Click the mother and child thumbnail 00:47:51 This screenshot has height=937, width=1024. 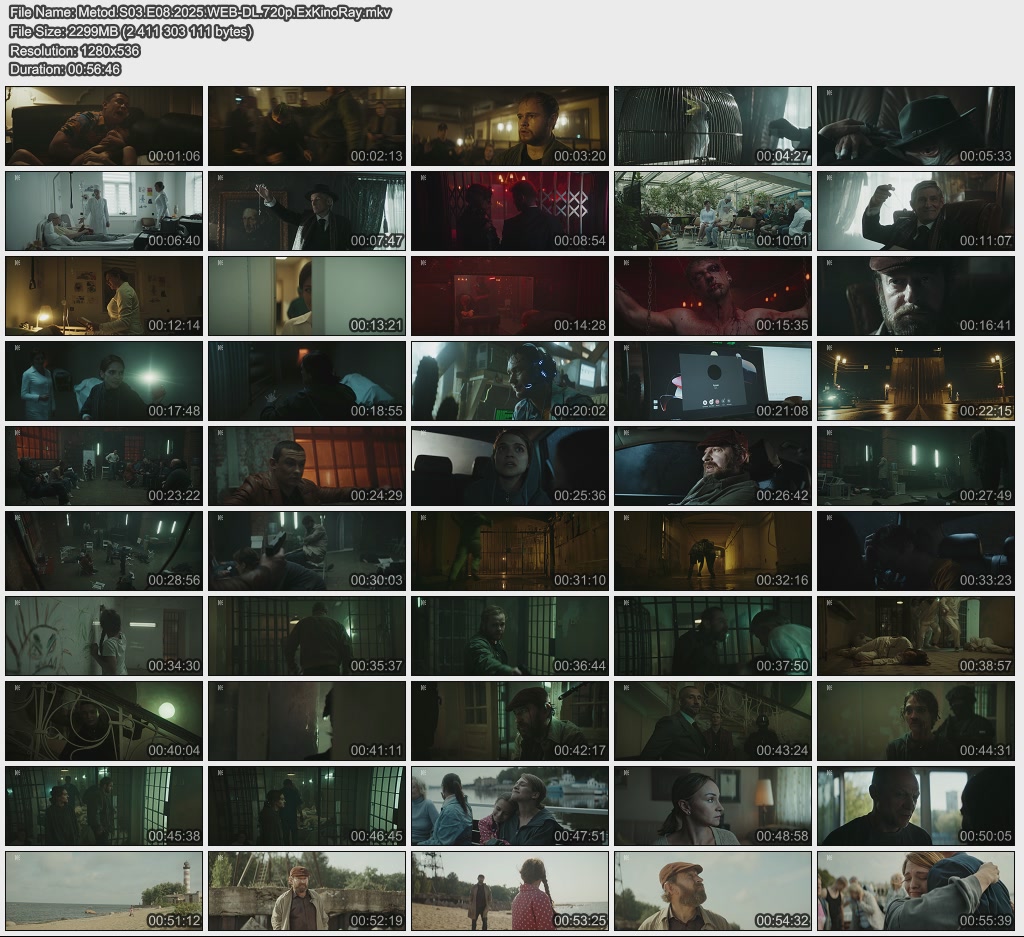coord(509,806)
